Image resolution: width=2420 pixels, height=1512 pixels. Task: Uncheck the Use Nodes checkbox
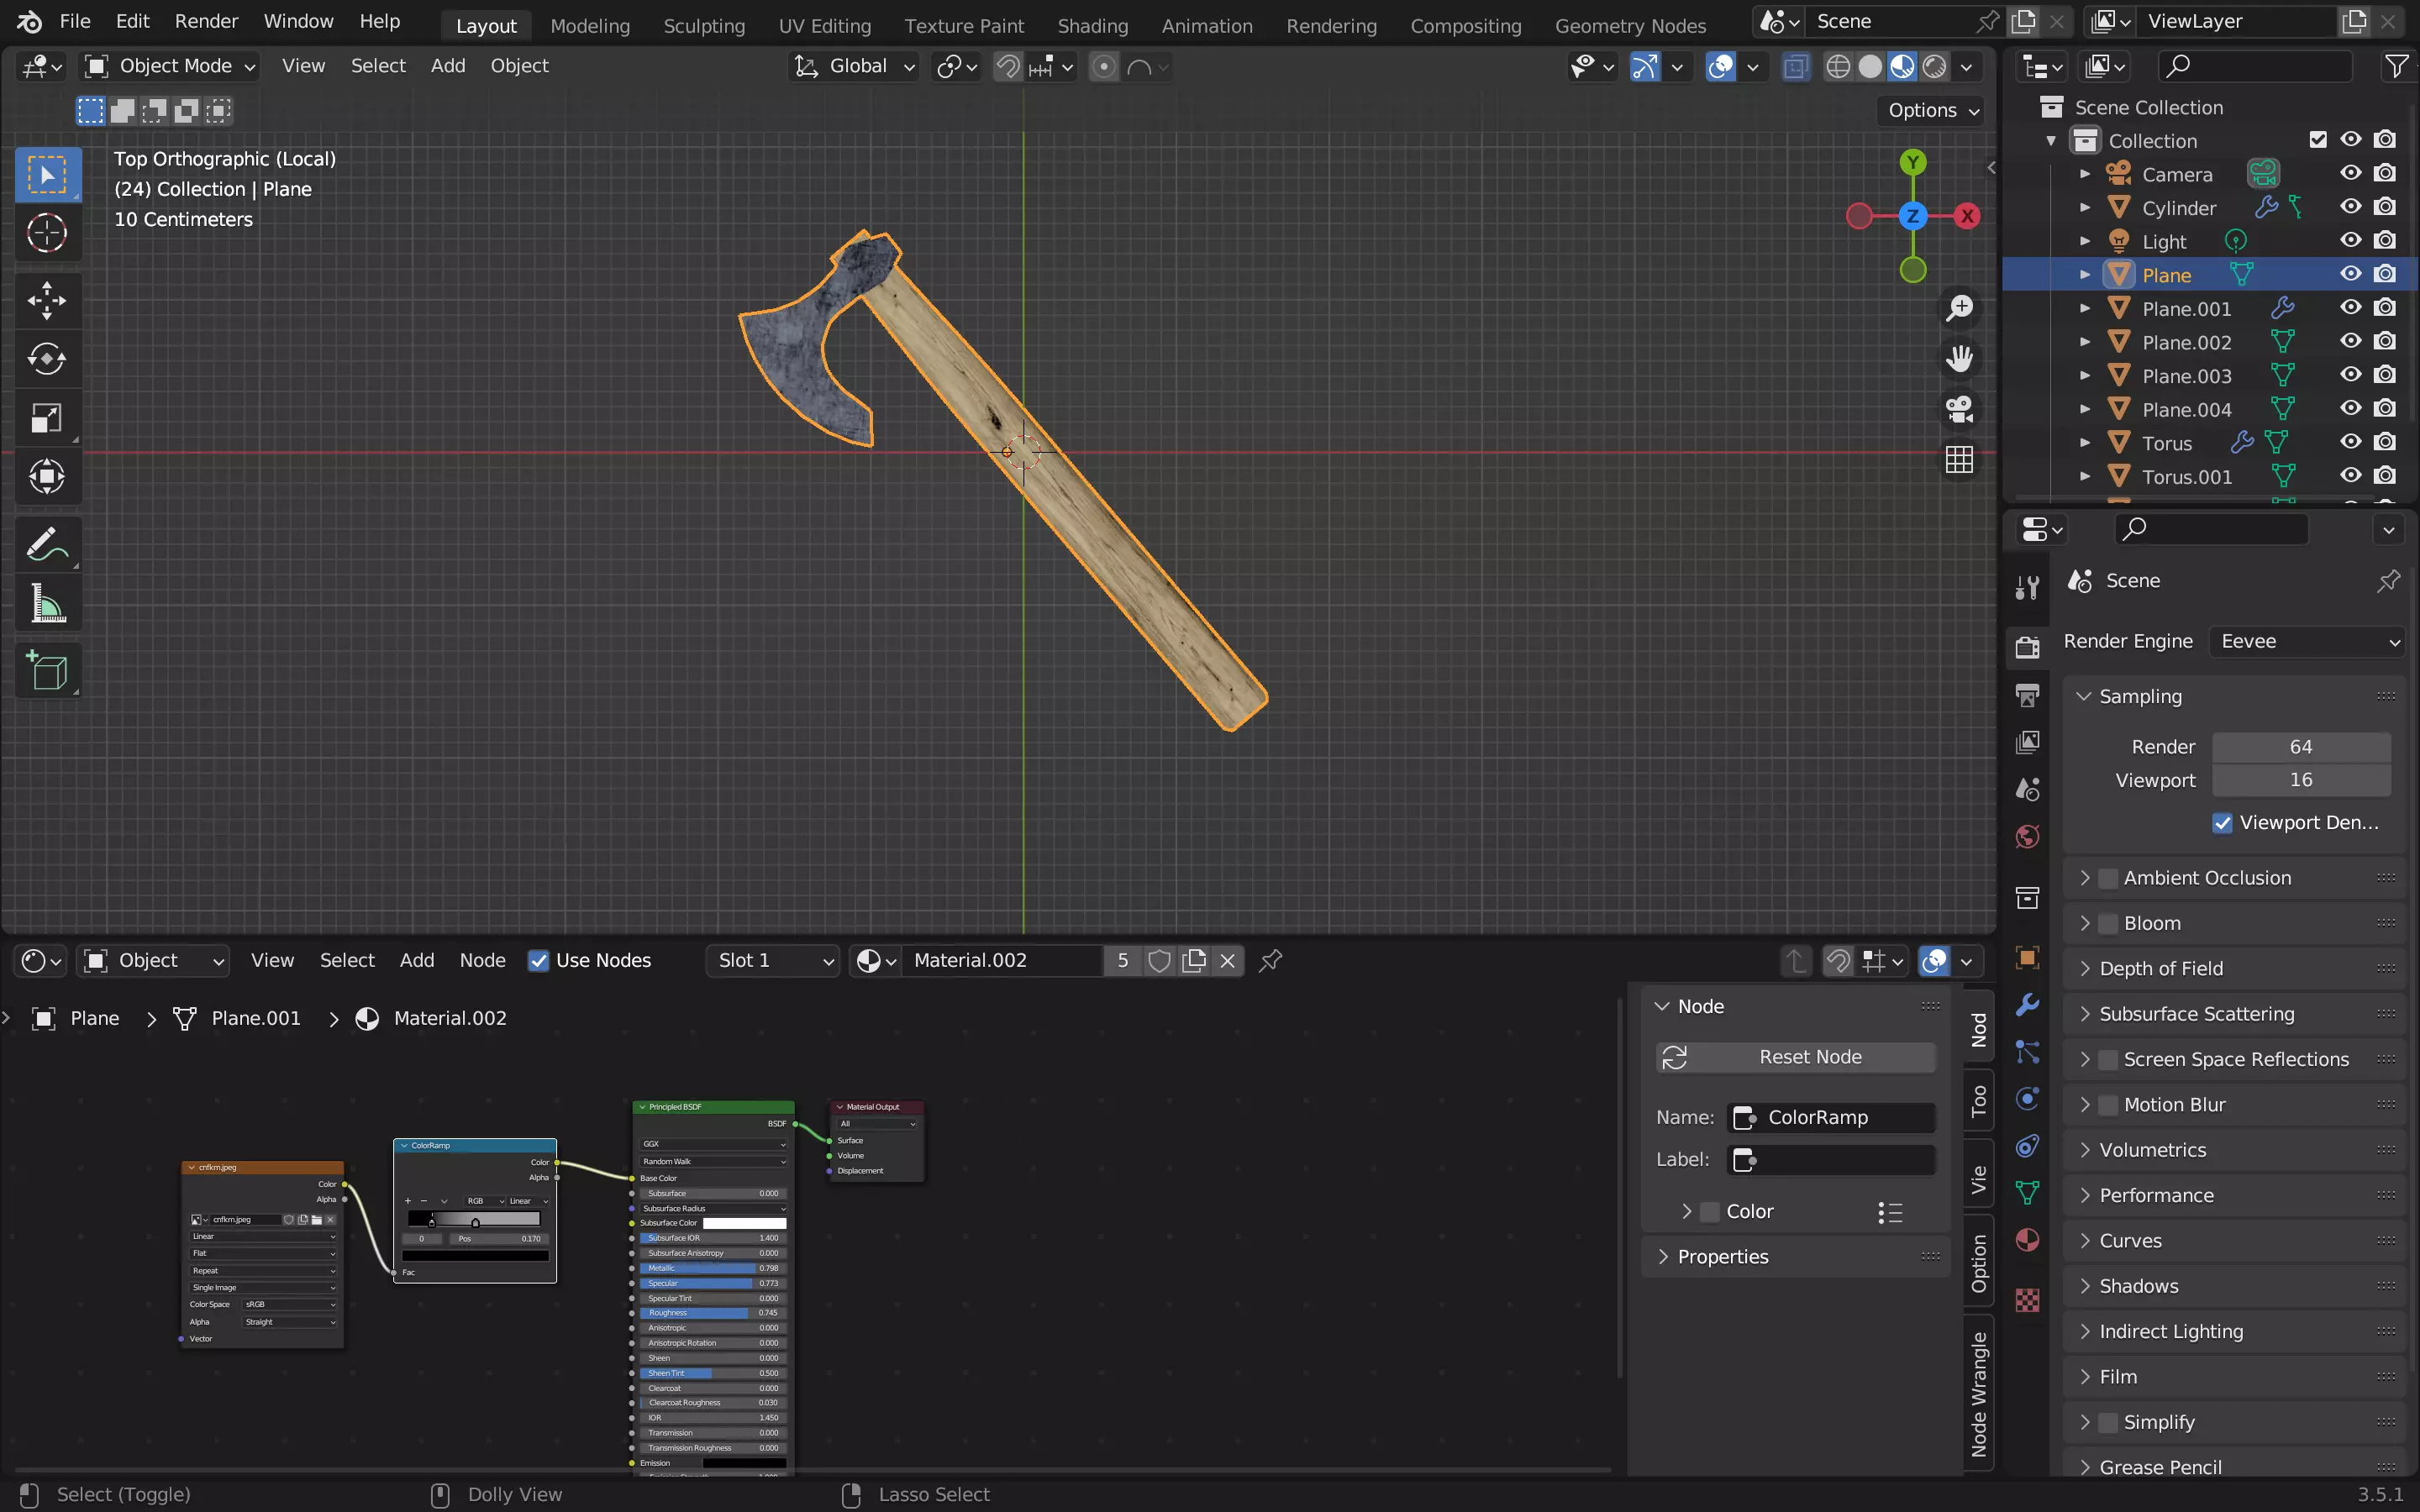538,960
